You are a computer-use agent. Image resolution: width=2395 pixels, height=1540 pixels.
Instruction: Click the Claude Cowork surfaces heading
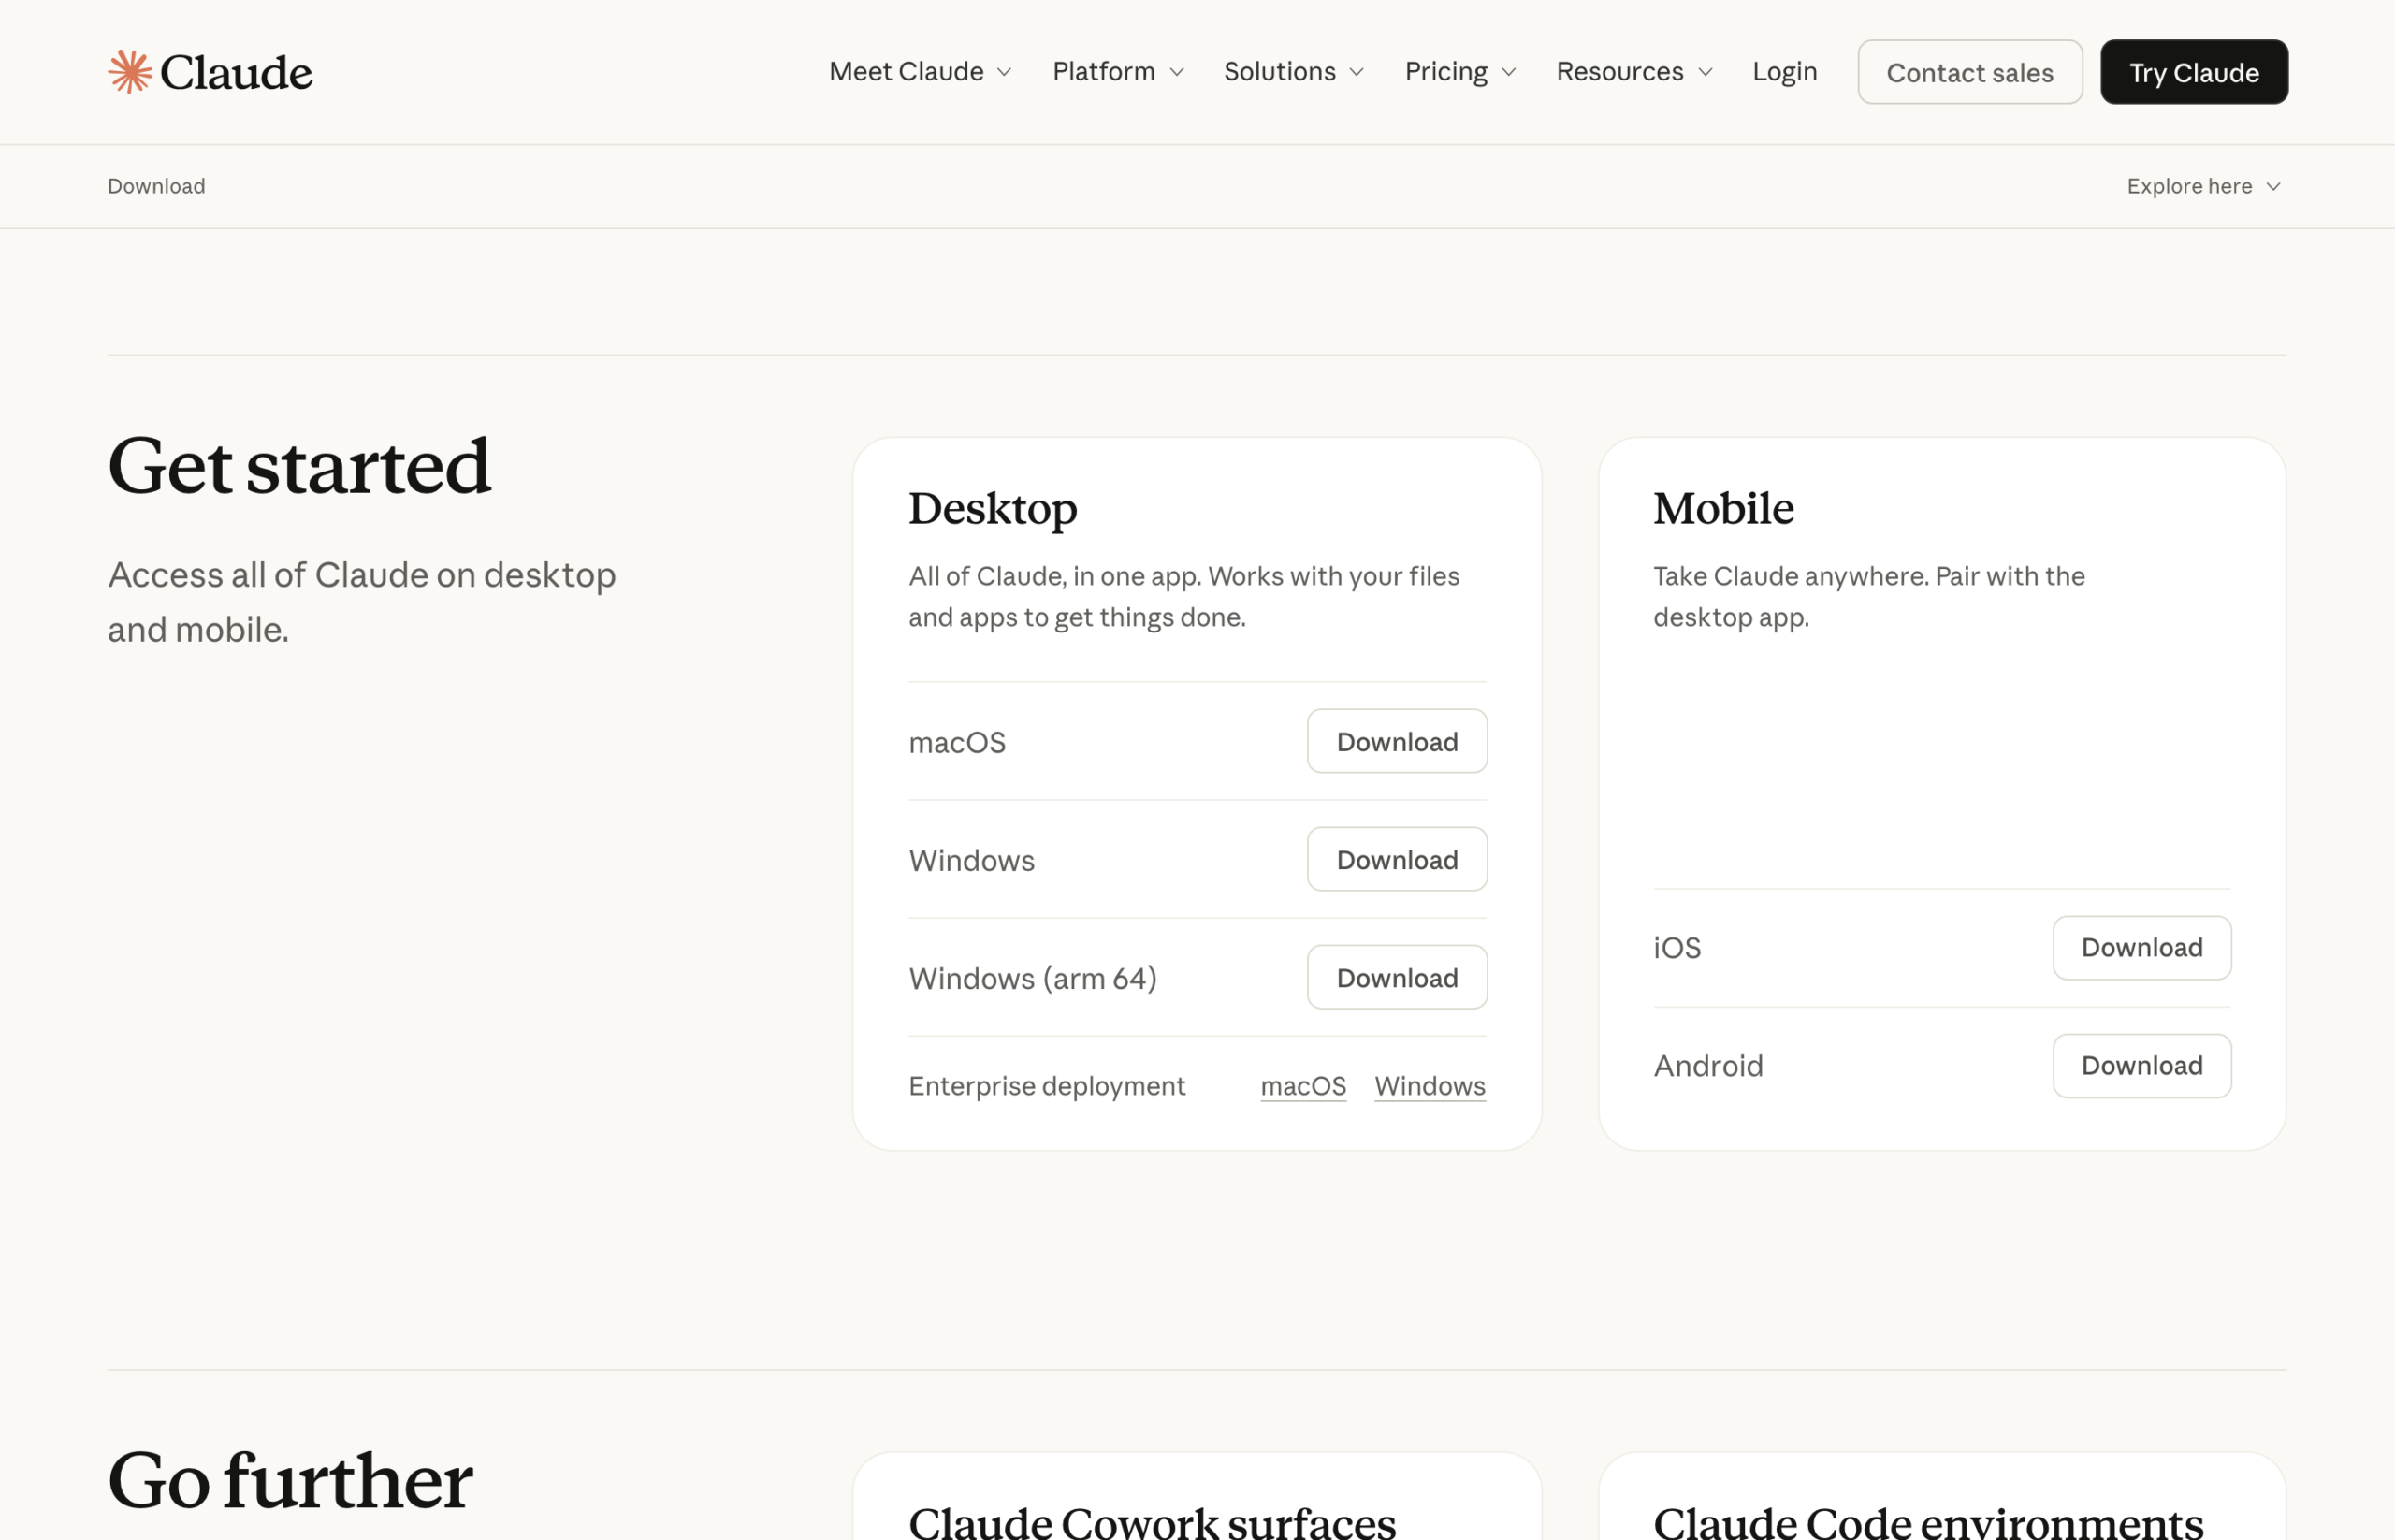coord(1152,1520)
